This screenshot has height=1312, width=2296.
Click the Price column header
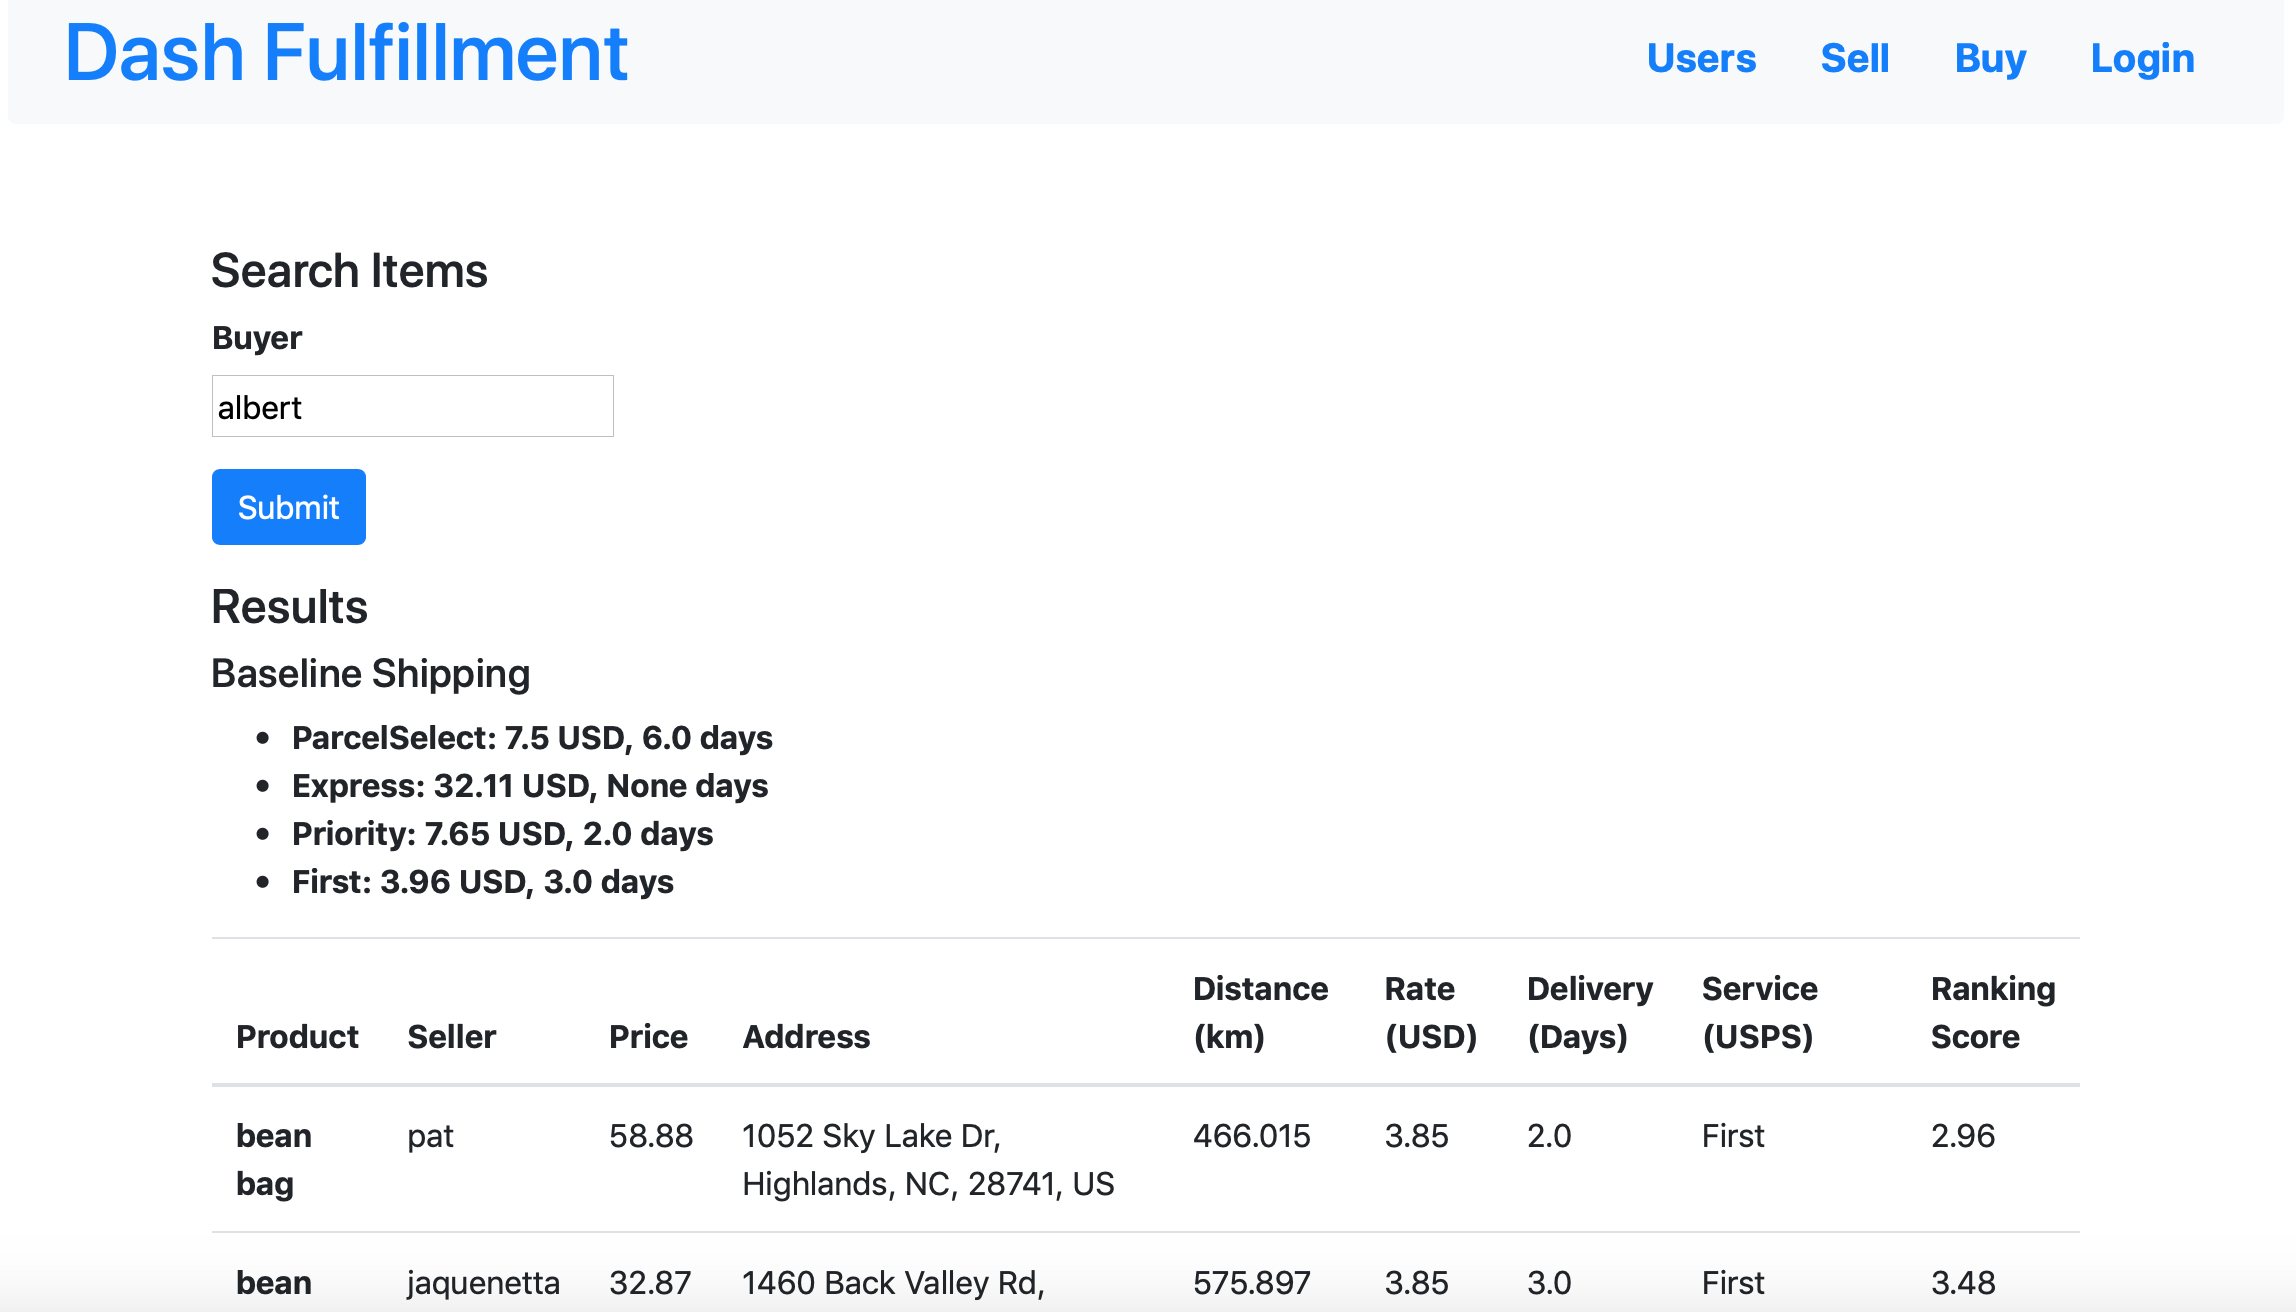(x=648, y=1037)
